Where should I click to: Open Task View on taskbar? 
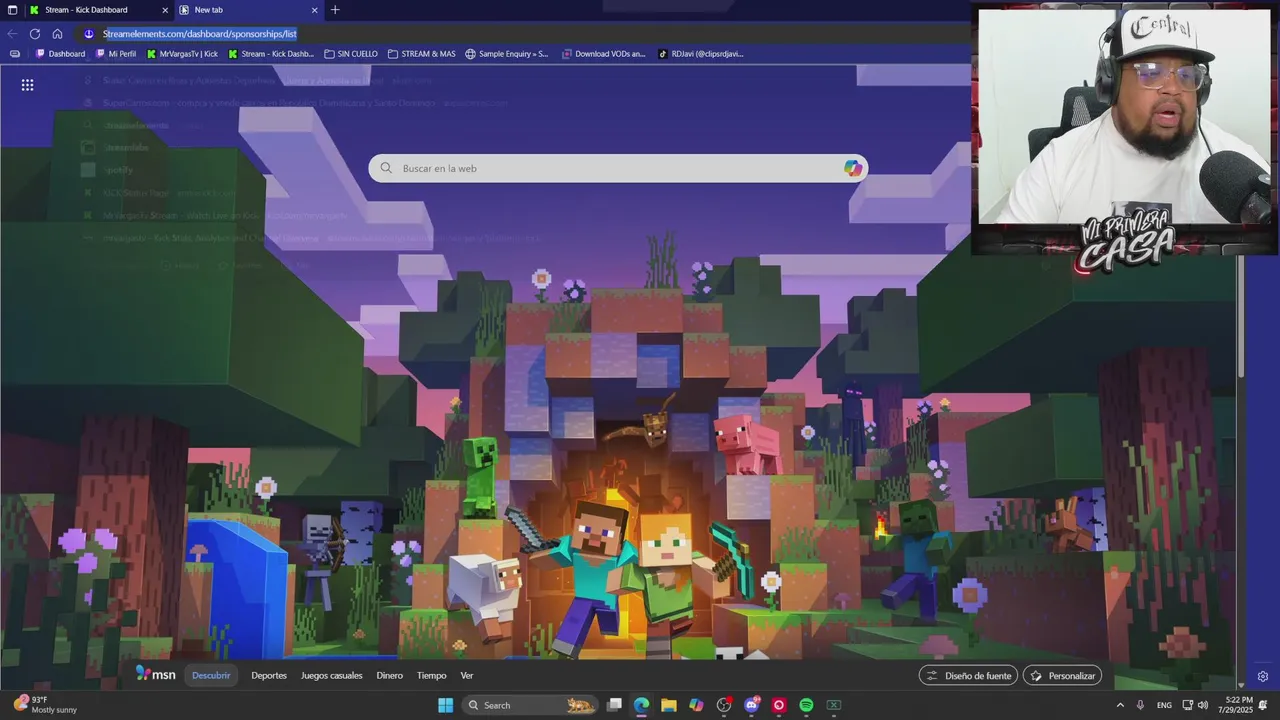click(x=615, y=705)
